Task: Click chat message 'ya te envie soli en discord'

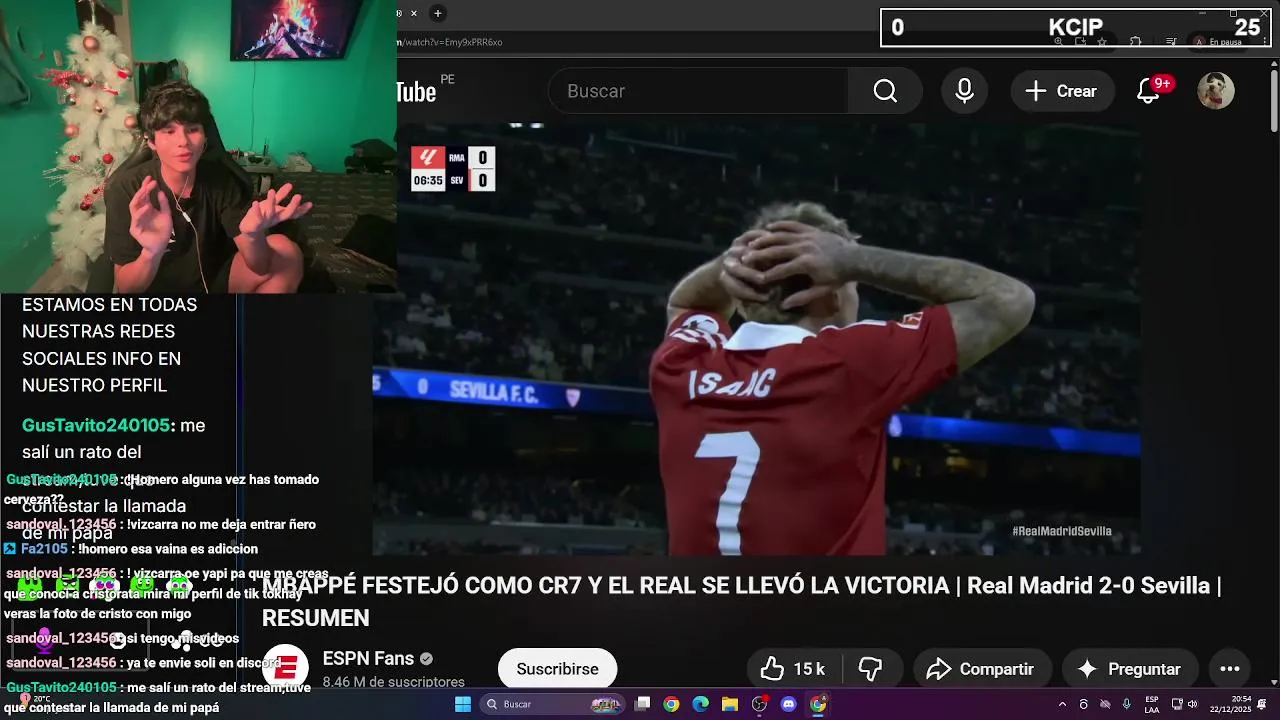Action: [x=203, y=663]
